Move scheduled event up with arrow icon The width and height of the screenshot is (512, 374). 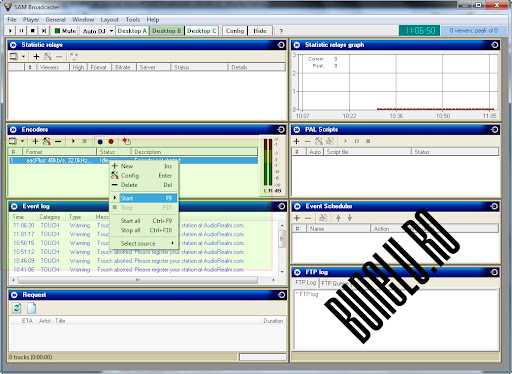[x=338, y=218]
